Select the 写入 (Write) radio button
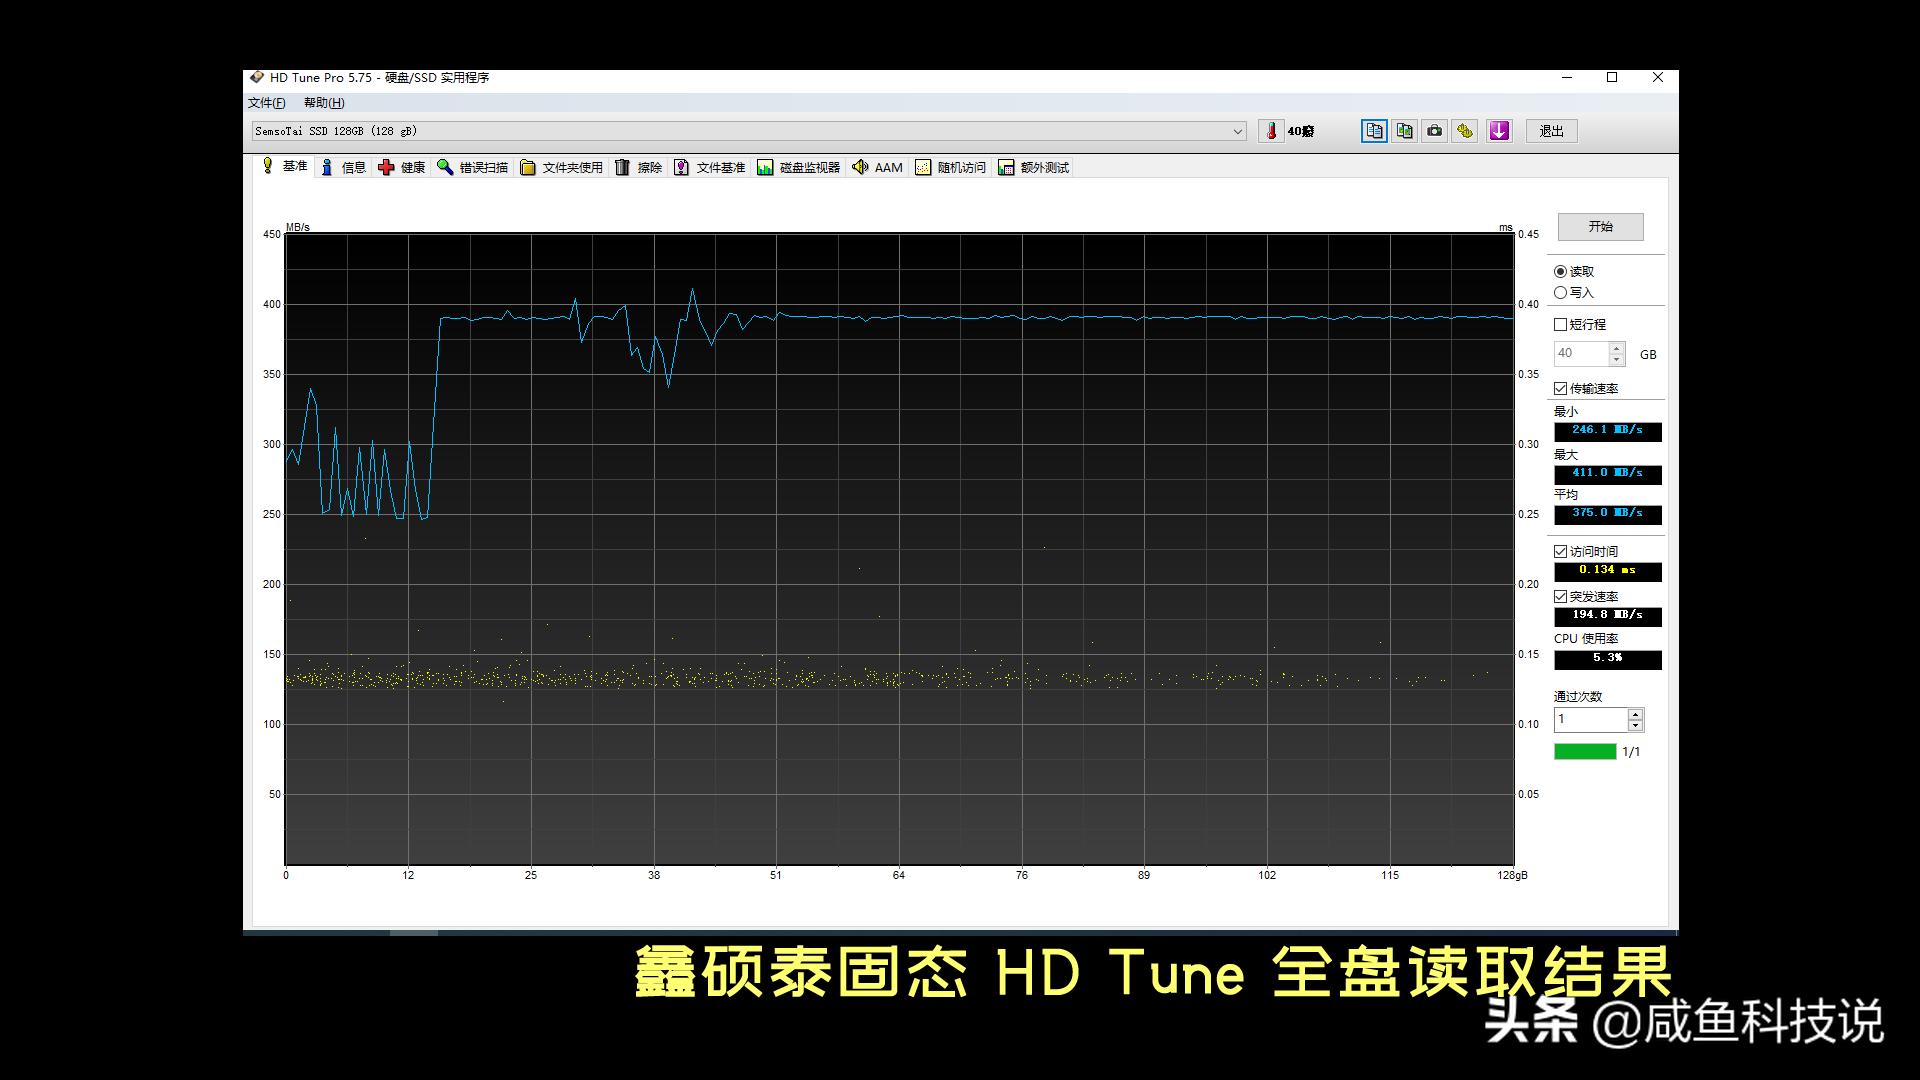 click(1561, 292)
